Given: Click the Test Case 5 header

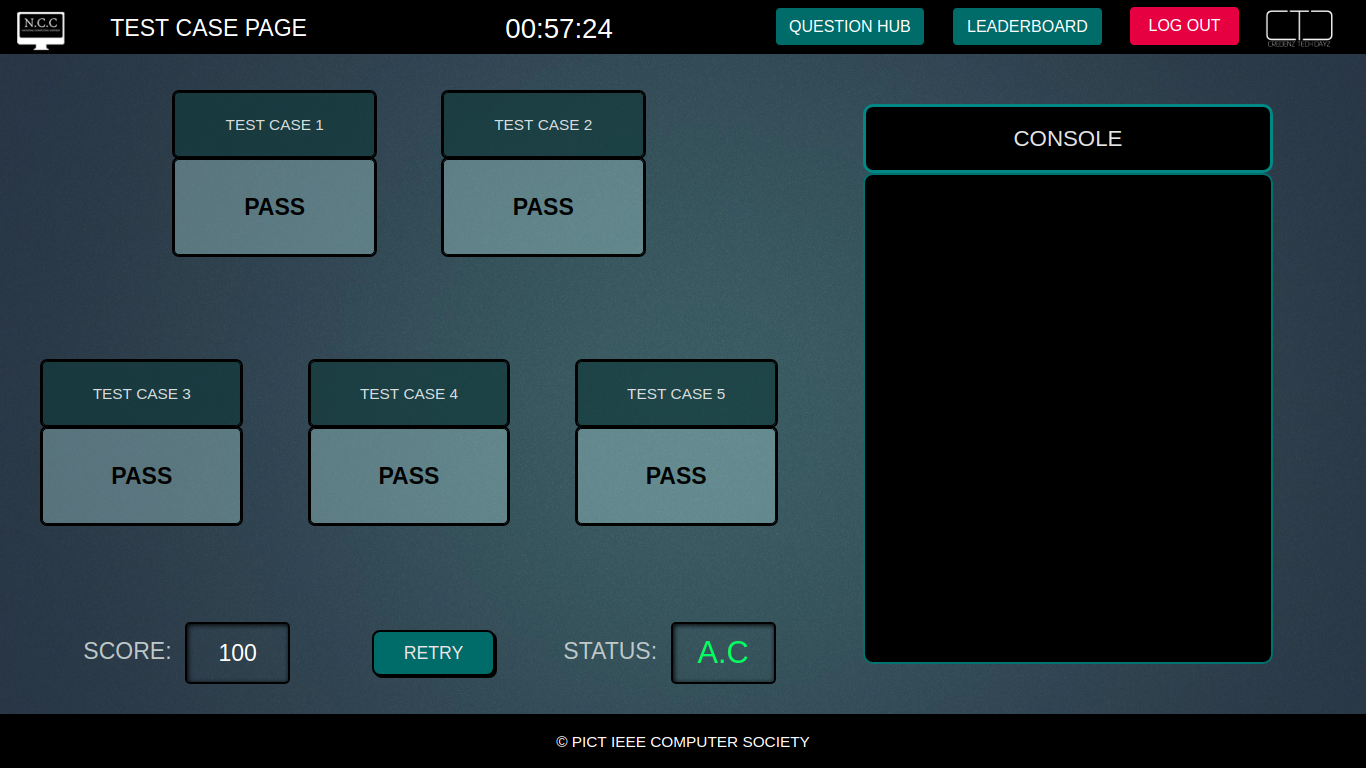Looking at the screenshot, I should coord(676,394).
